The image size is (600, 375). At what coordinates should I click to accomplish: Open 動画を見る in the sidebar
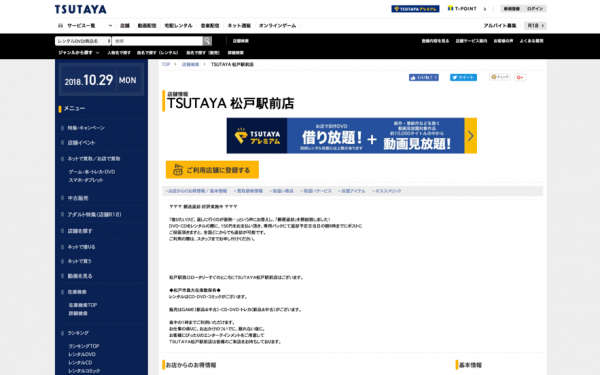click(80, 276)
